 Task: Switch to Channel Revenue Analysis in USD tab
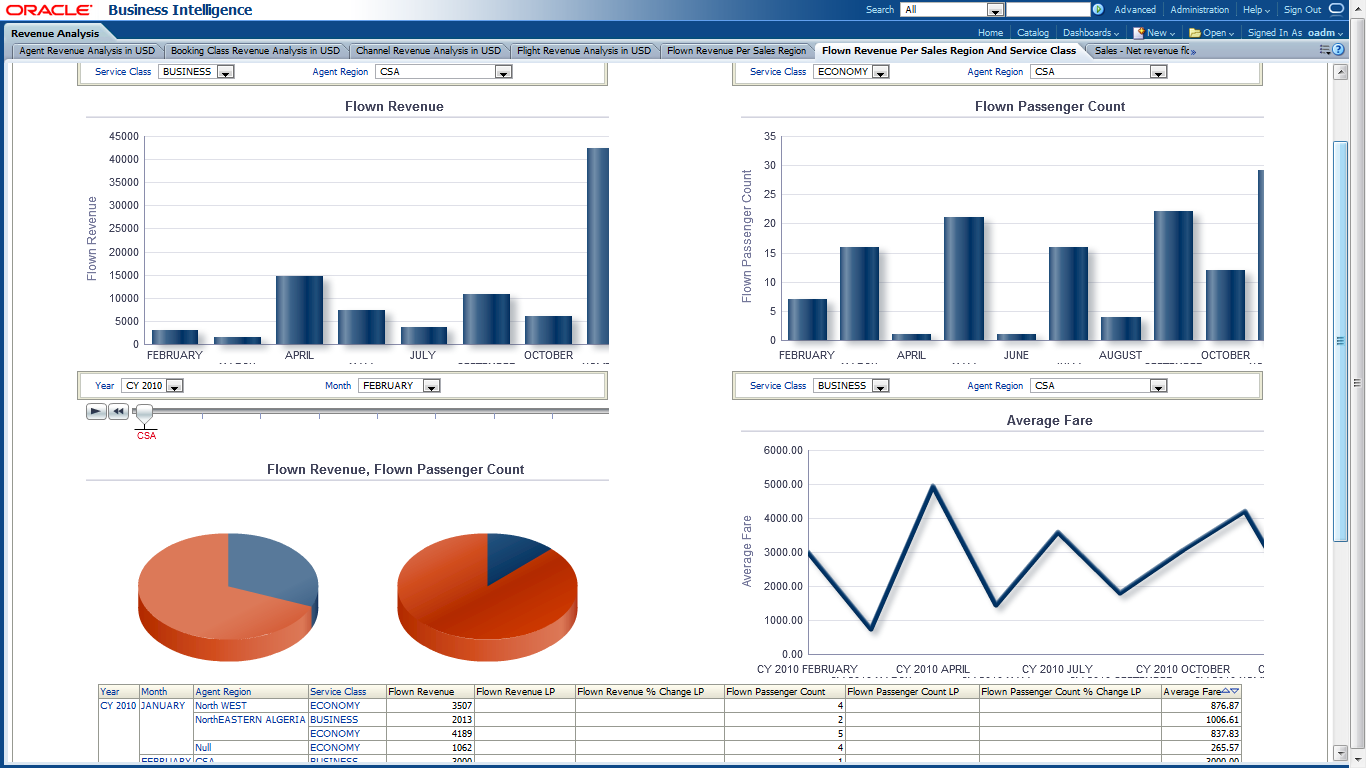[x=428, y=50]
